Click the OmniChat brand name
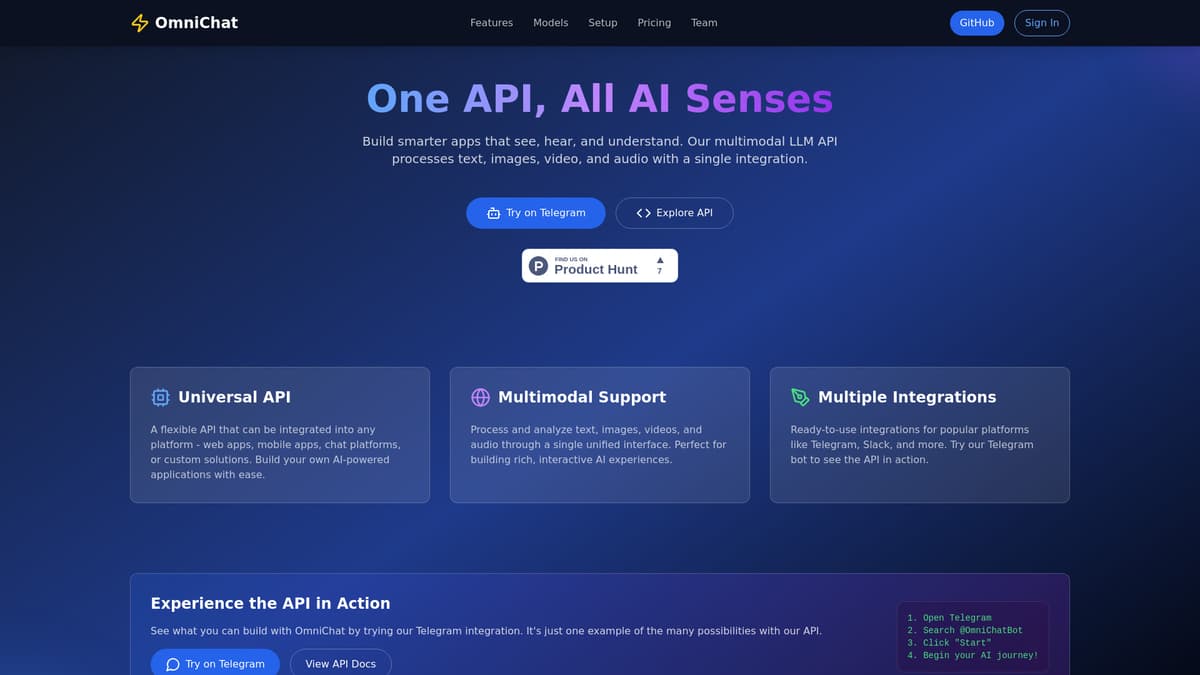 tap(196, 22)
